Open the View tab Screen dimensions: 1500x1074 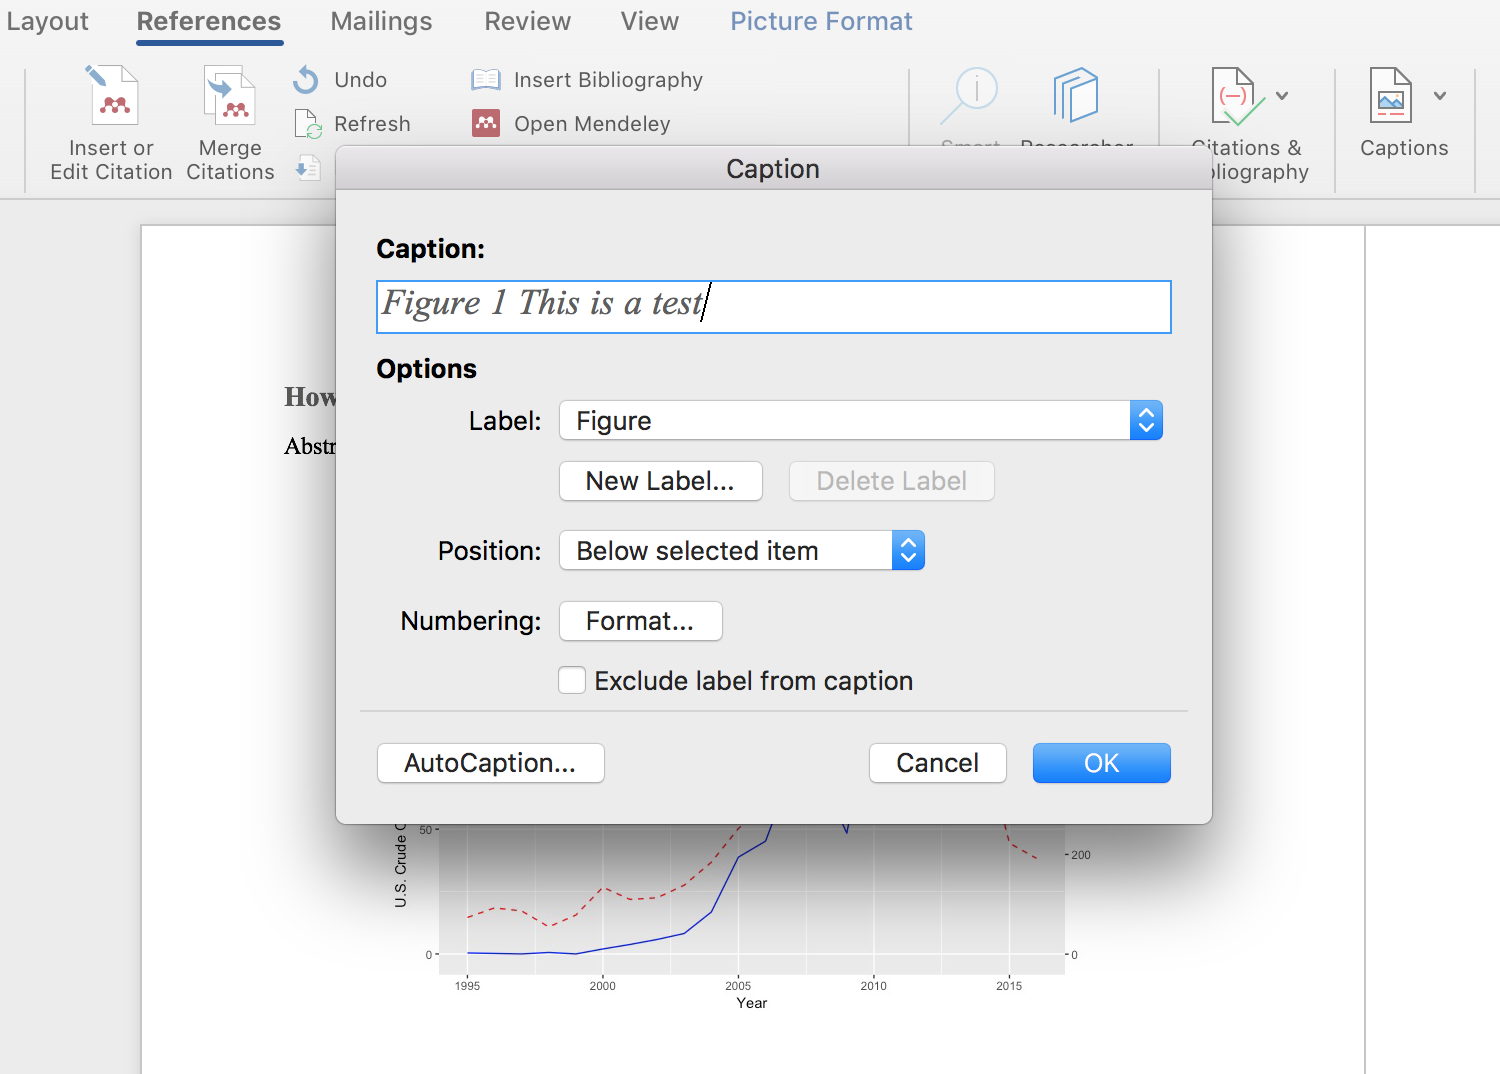[649, 21]
